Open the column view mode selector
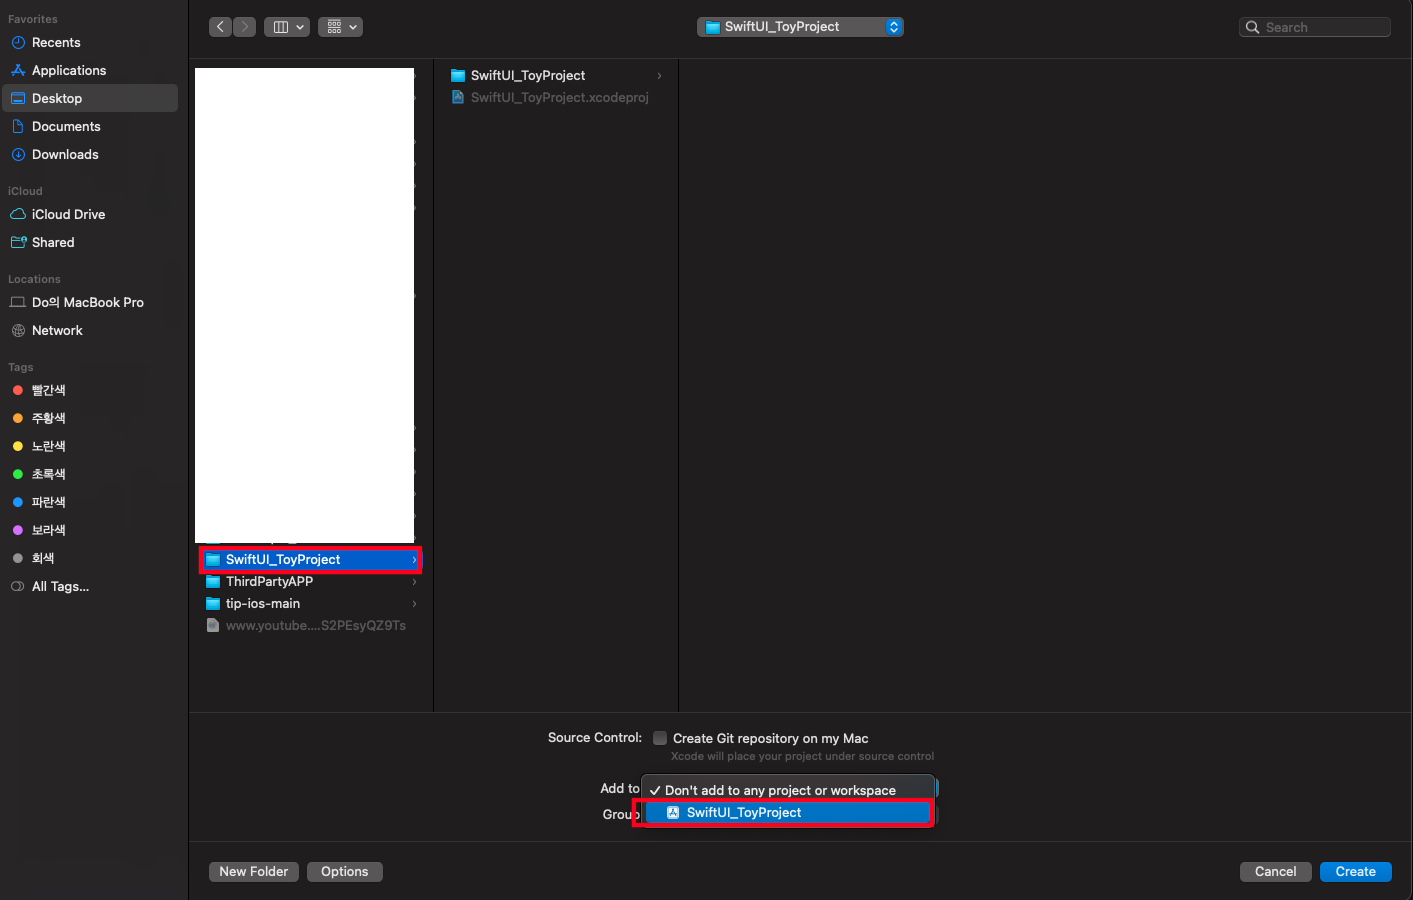Screen dimensions: 1413x900 tap(287, 27)
